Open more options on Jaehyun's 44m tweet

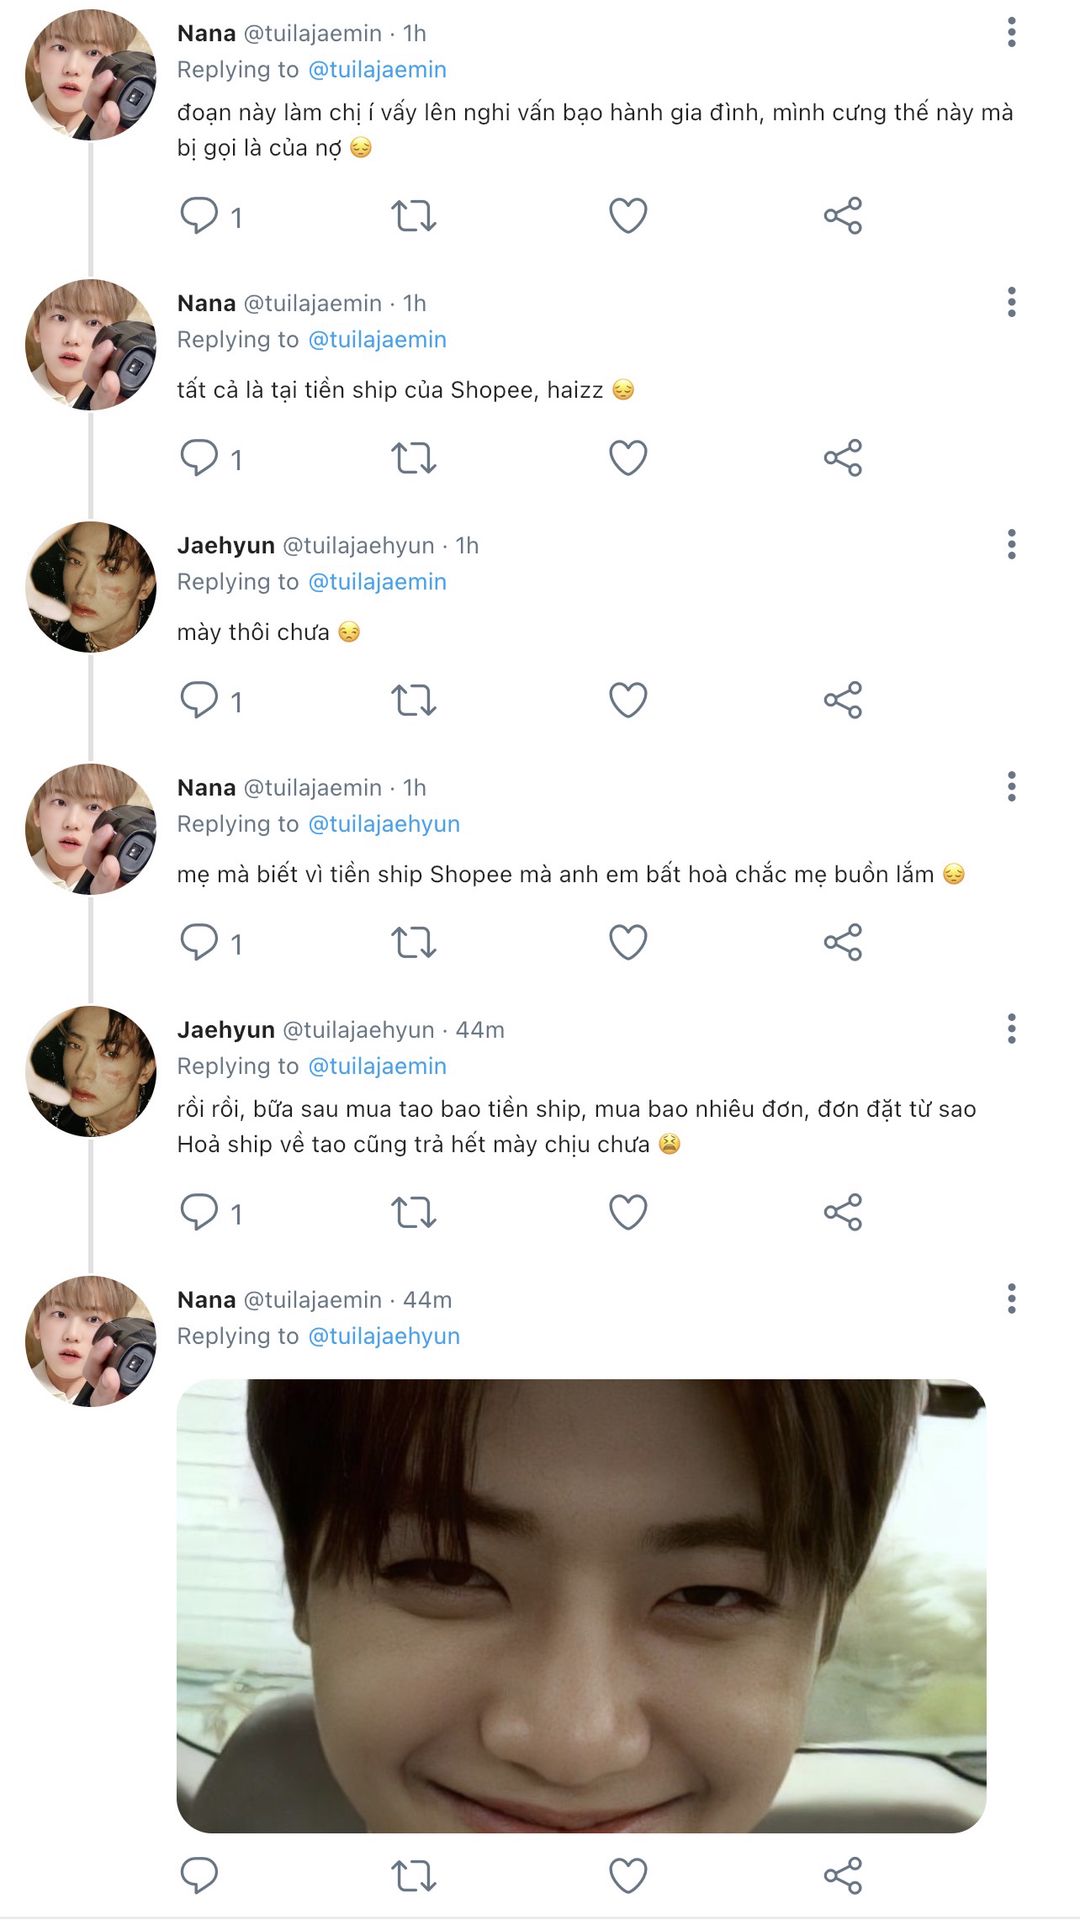[1012, 1028]
